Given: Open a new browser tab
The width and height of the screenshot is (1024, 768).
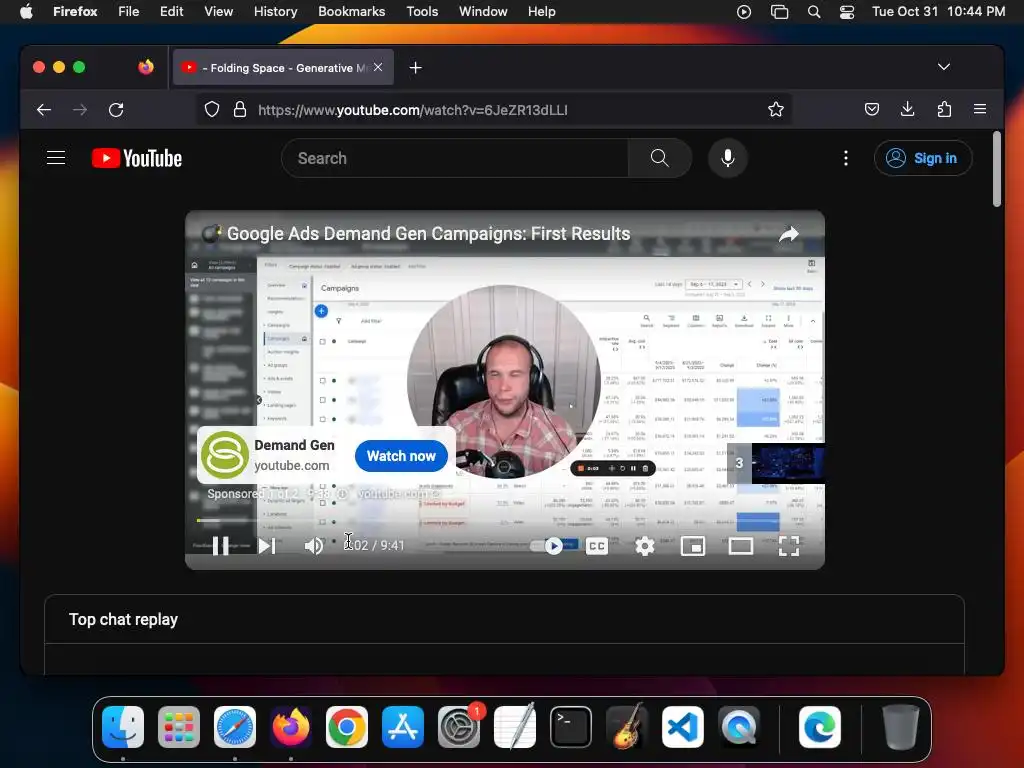Looking at the screenshot, I should [x=415, y=68].
